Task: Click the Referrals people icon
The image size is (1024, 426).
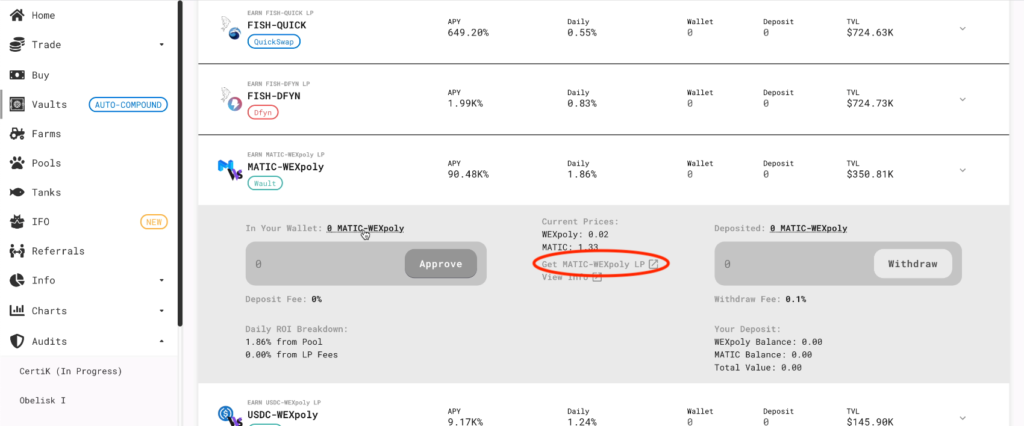Action: coord(17,251)
